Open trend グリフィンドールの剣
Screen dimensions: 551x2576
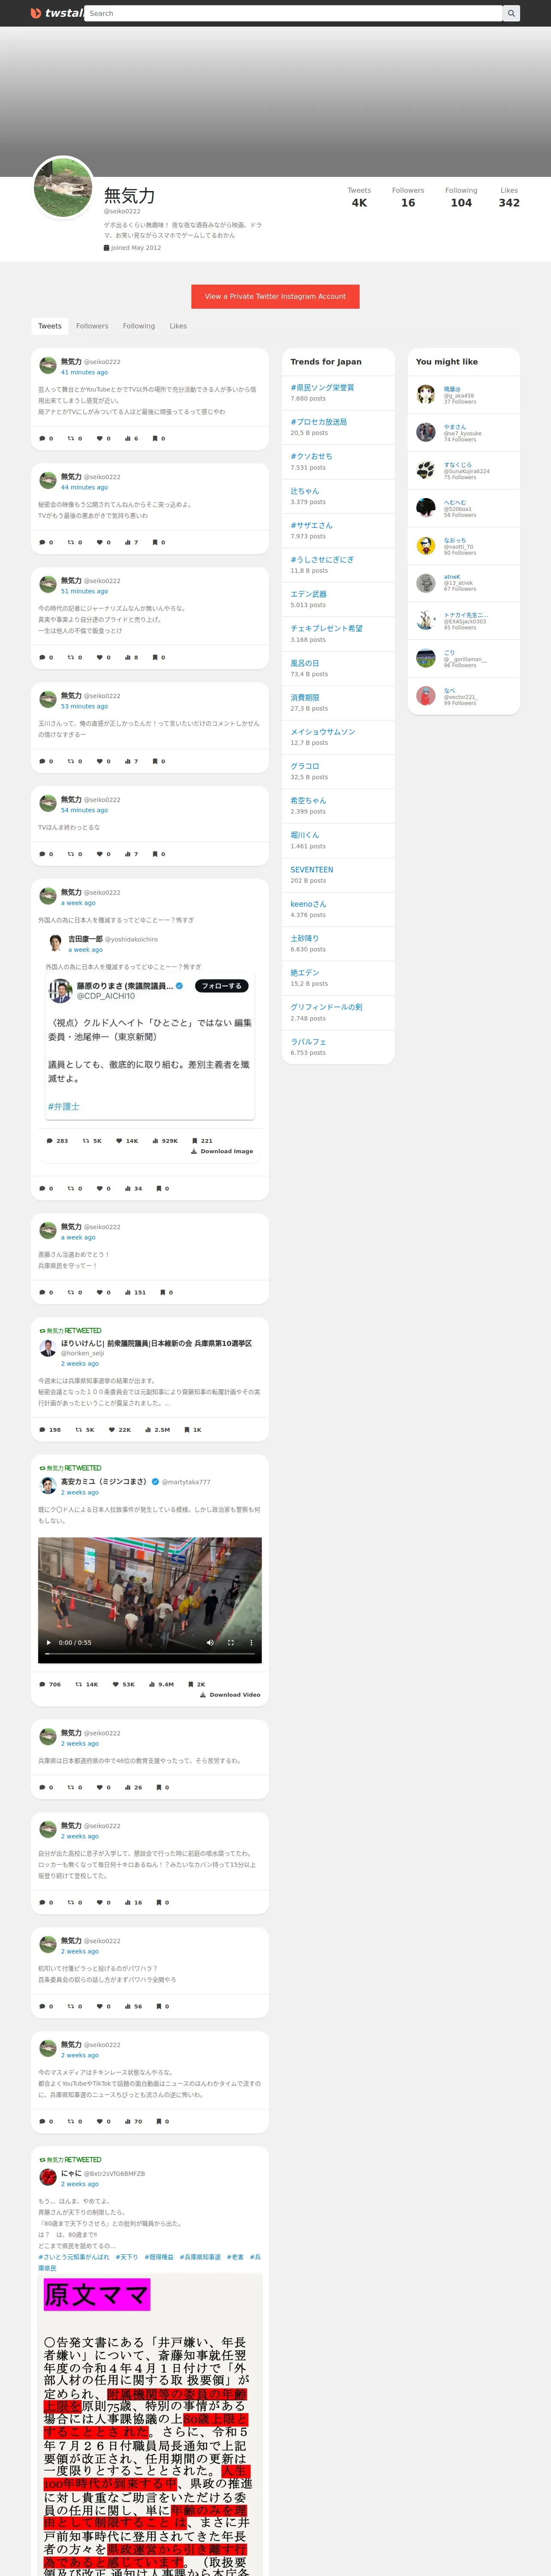coord(327,1007)
